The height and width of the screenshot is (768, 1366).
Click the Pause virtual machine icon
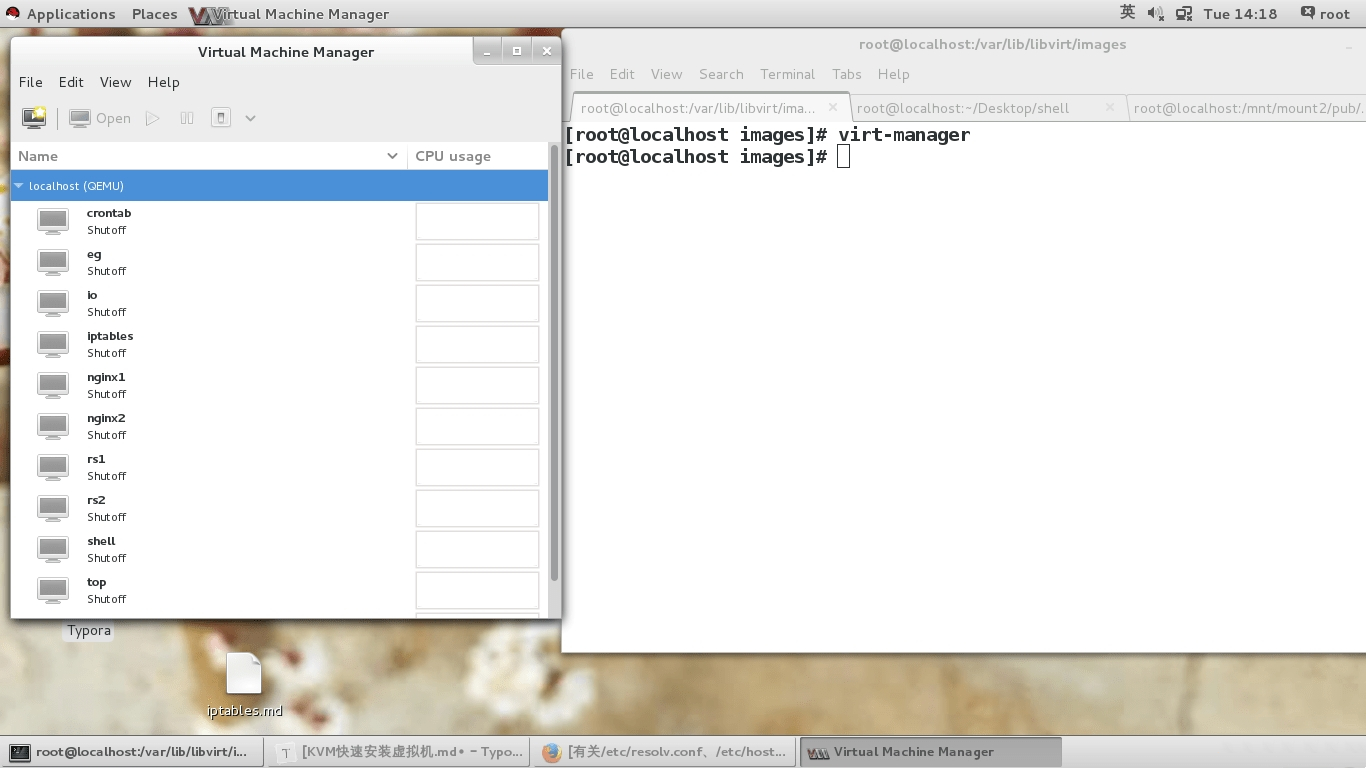coord(187,118)
